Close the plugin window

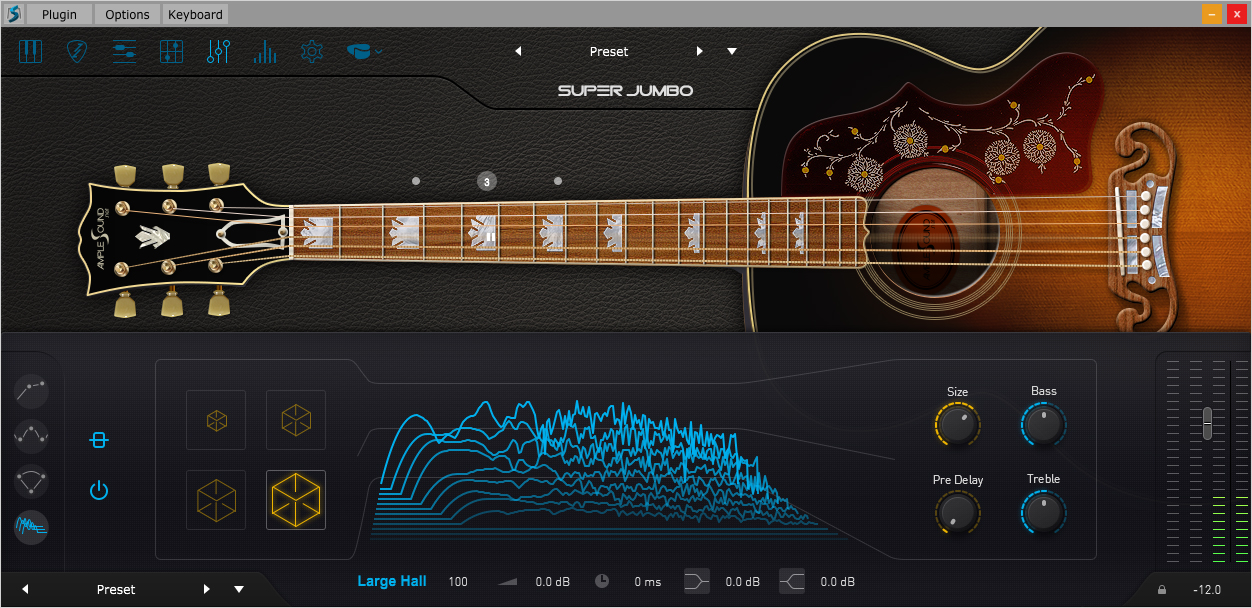(1235, 13)
